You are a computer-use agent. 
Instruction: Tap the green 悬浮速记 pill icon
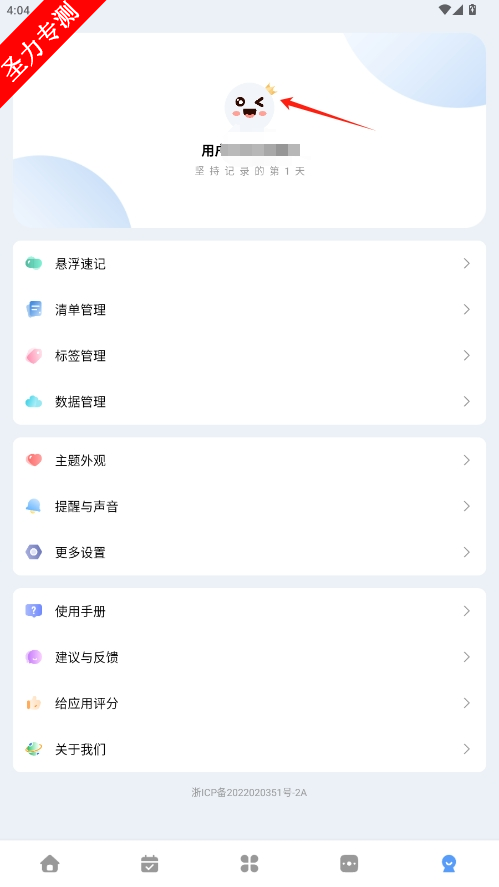tap(33, 263)
